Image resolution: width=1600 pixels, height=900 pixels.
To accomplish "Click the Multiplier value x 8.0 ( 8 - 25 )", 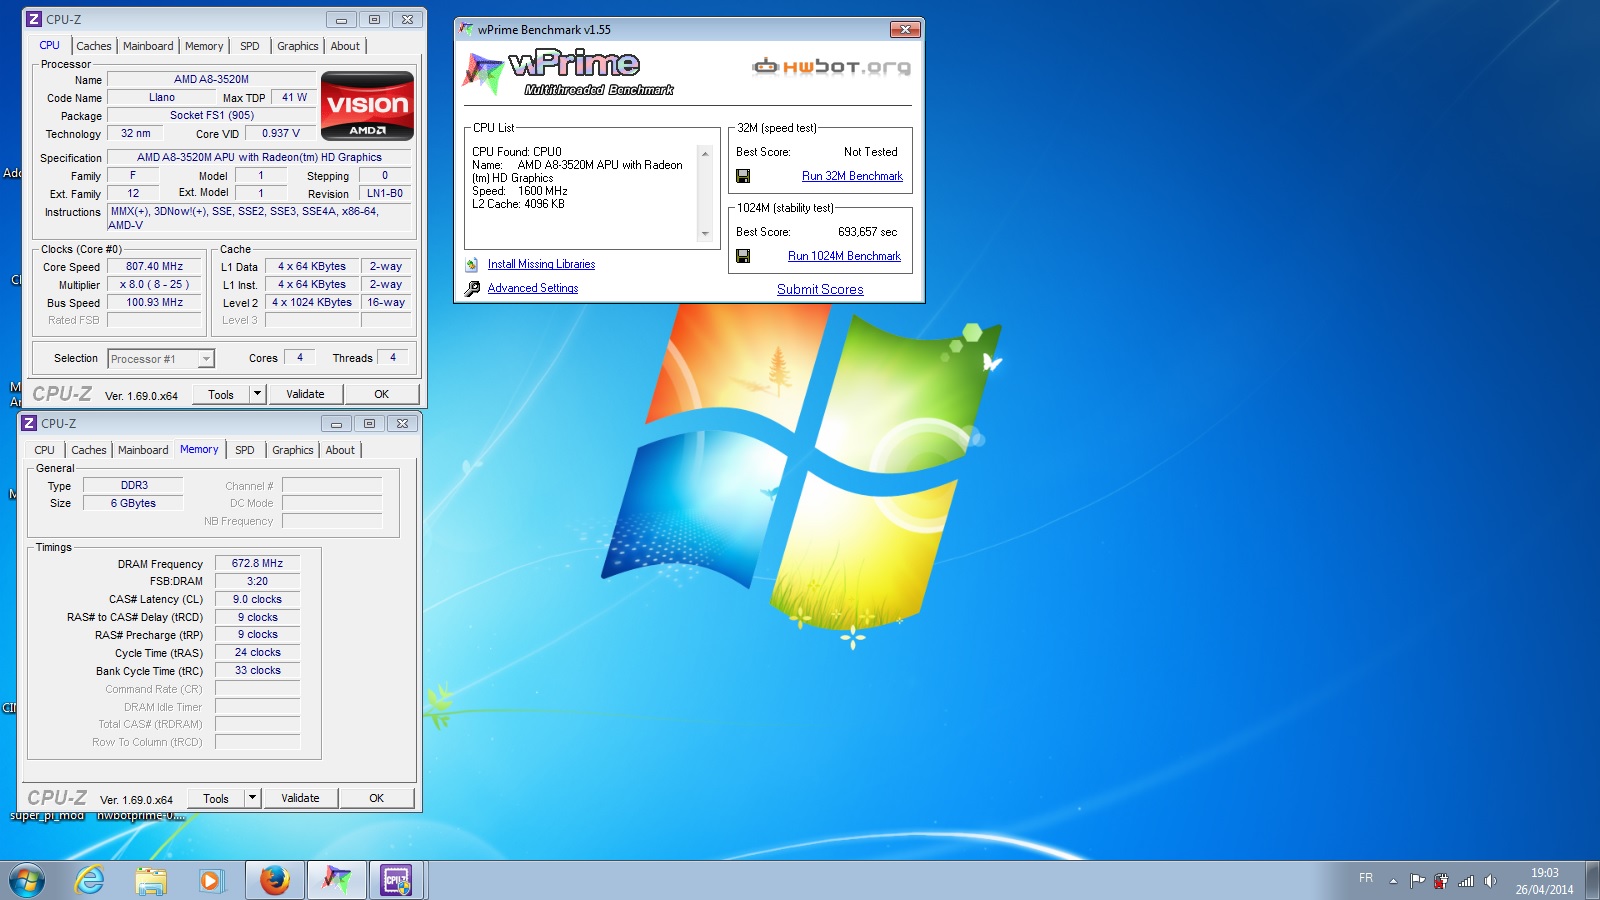I will click(x=154, y=284).
